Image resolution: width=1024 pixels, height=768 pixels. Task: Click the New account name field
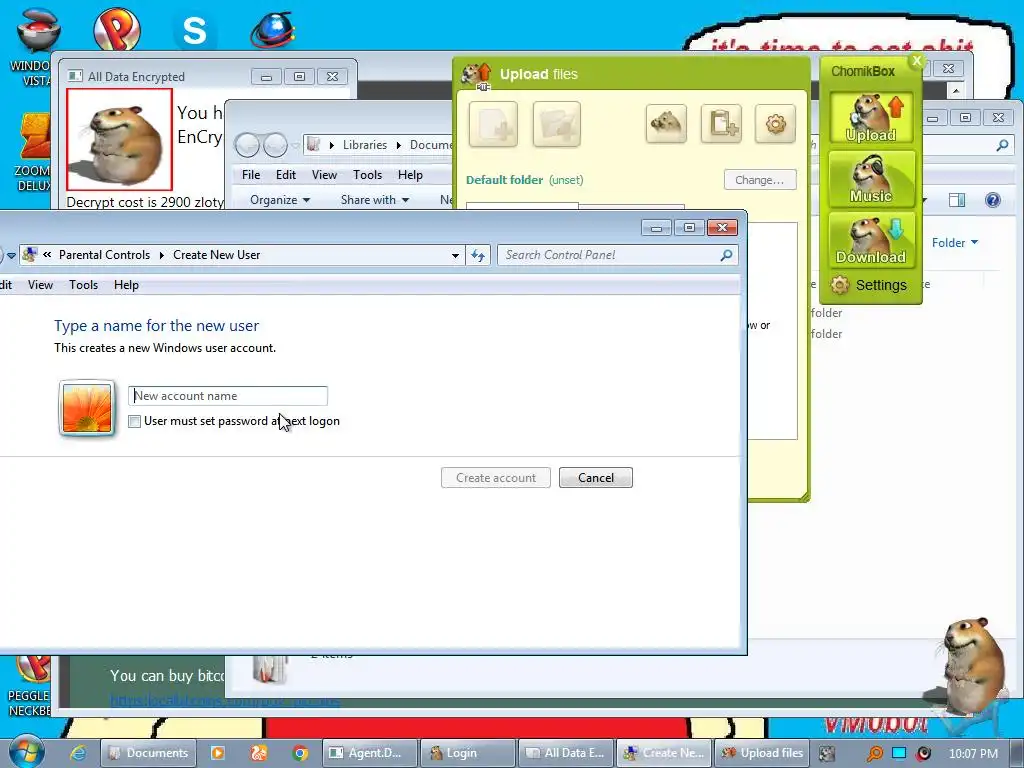click(228, 396)
